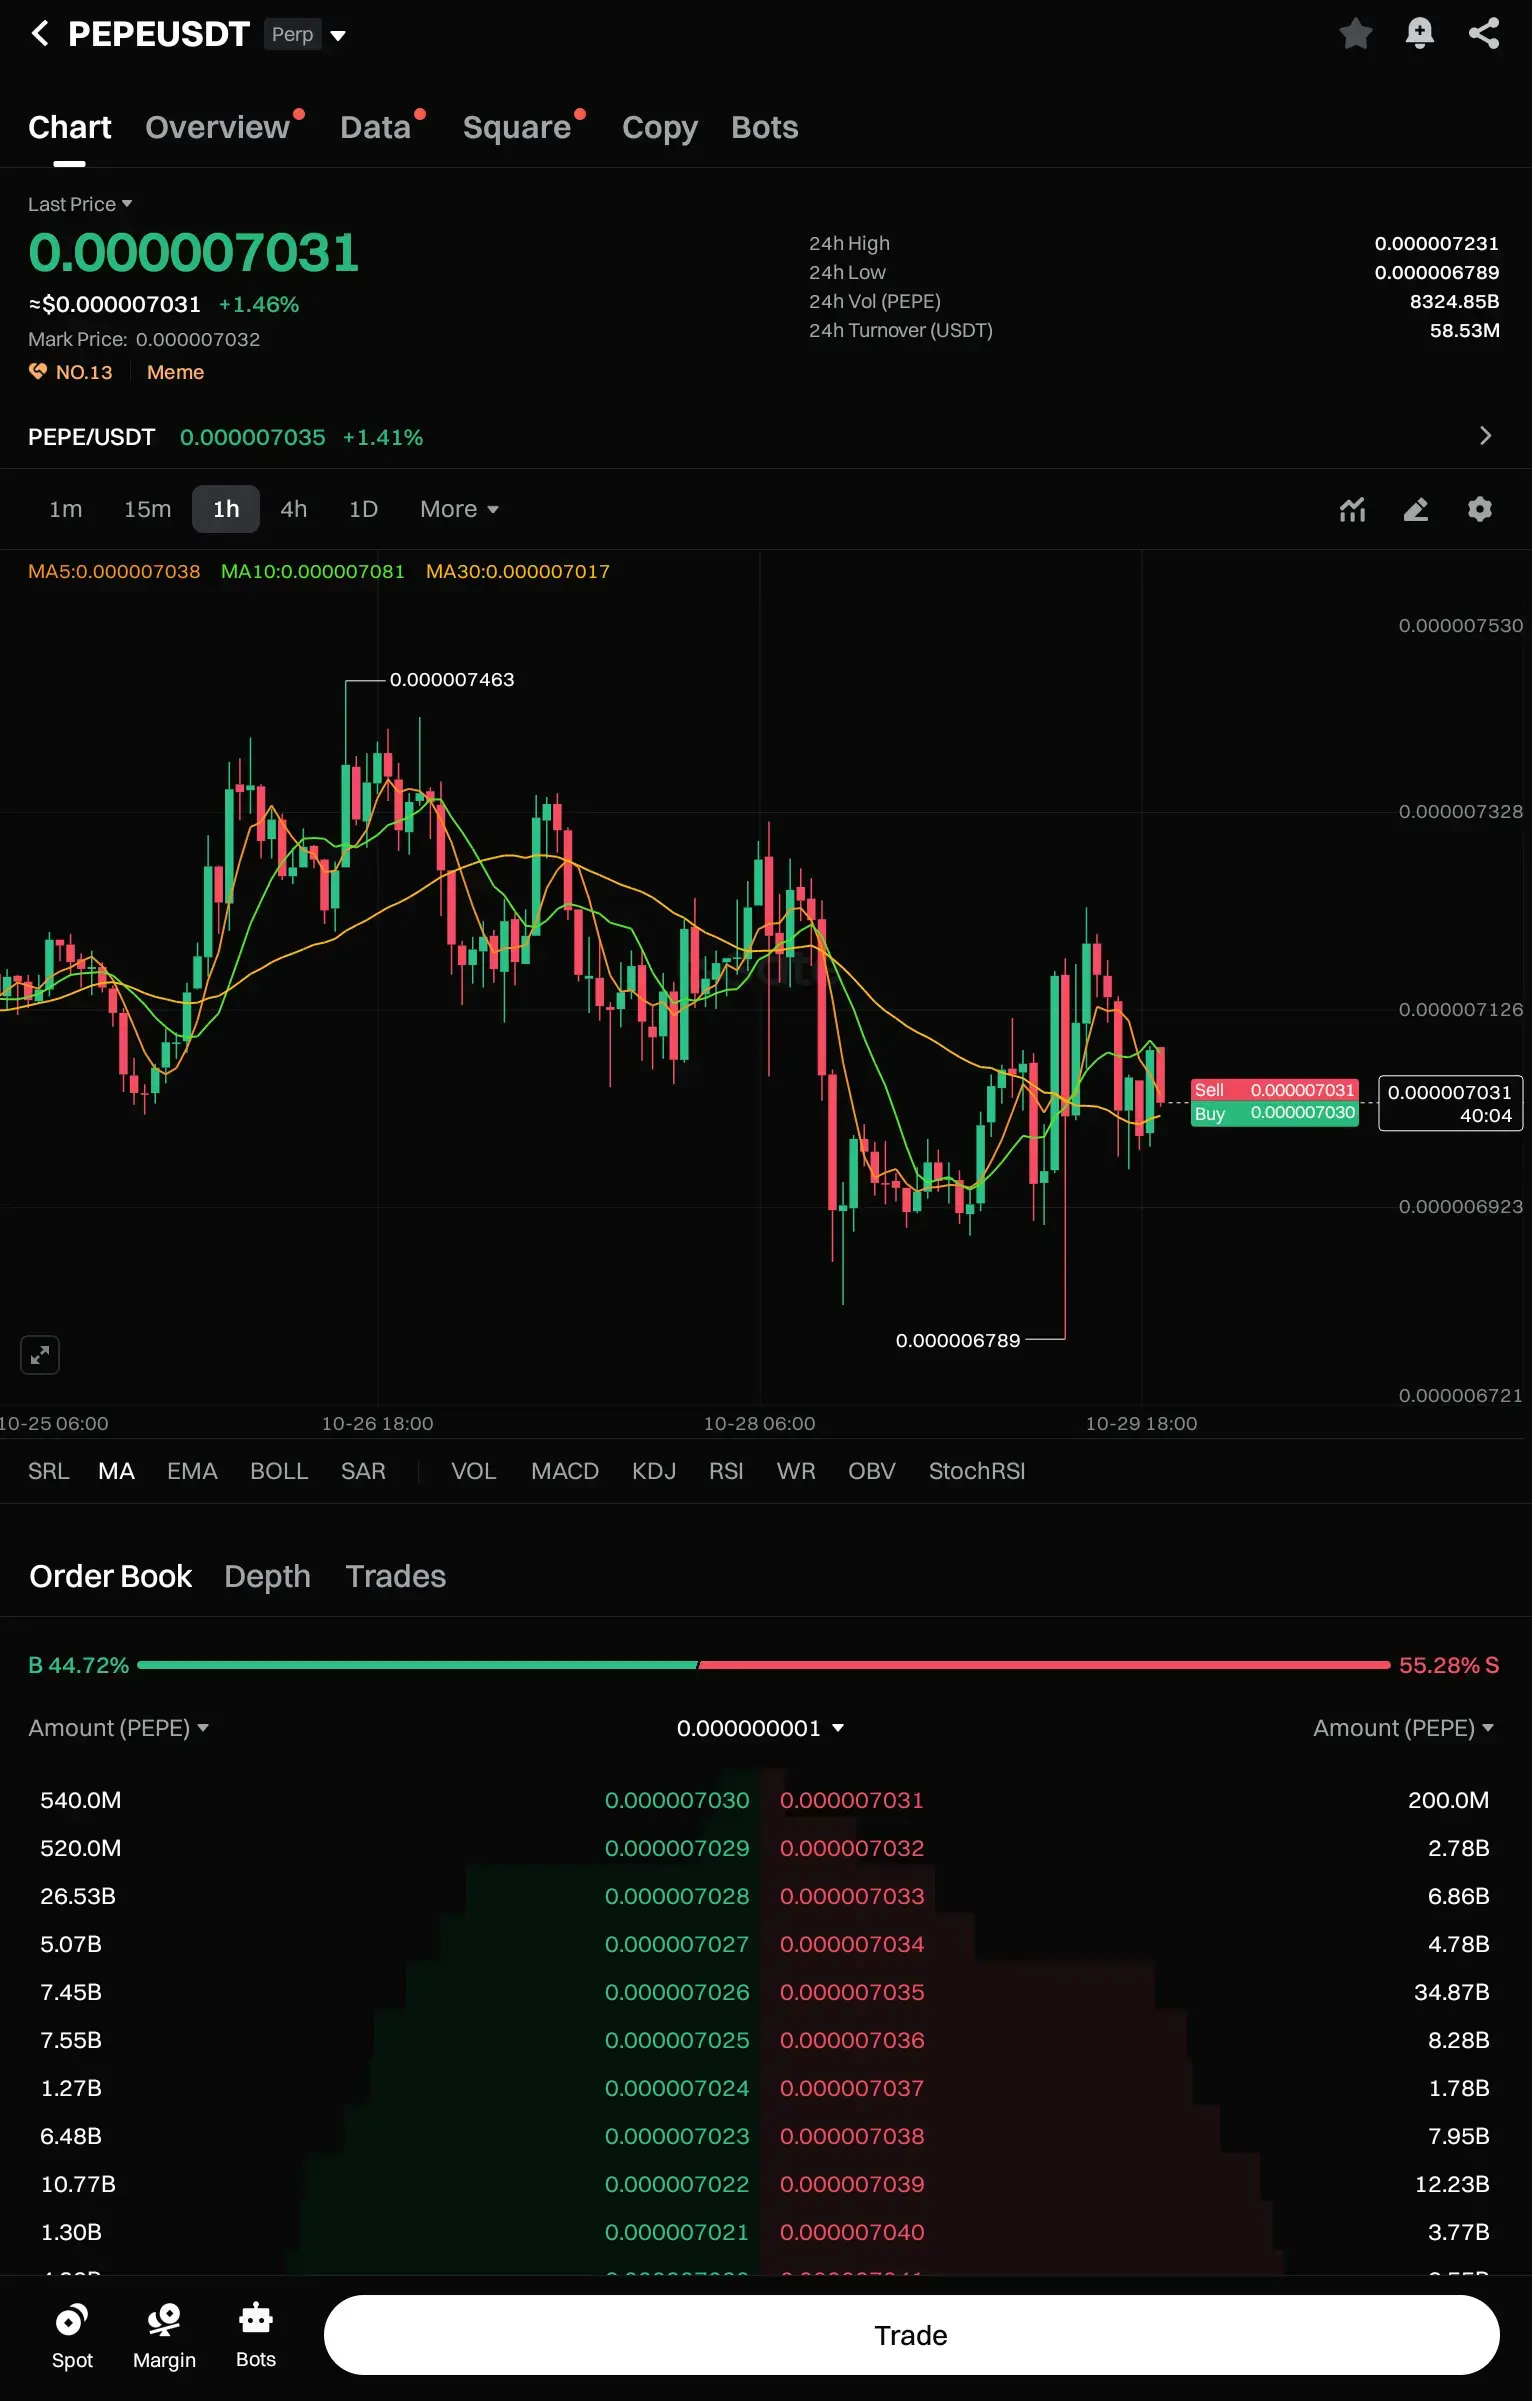Expand the More timeframes dropdown
This screenshot has width=1535, height=2401.
click(459, 509)
